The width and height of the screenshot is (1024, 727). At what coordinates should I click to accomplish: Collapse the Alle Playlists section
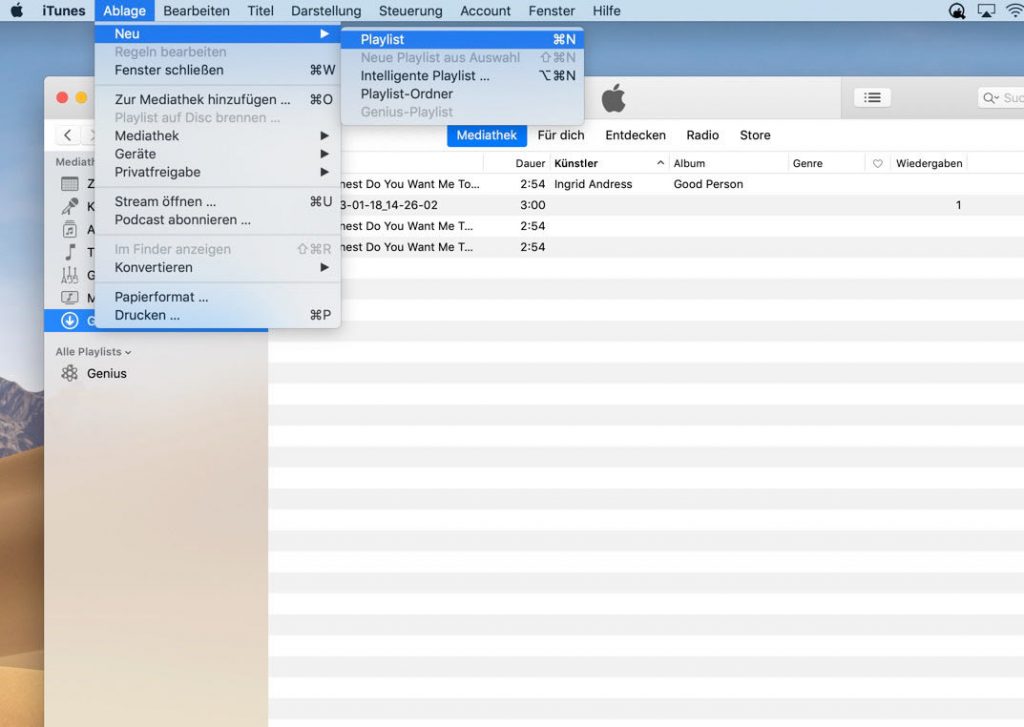(x=93, y=351)
